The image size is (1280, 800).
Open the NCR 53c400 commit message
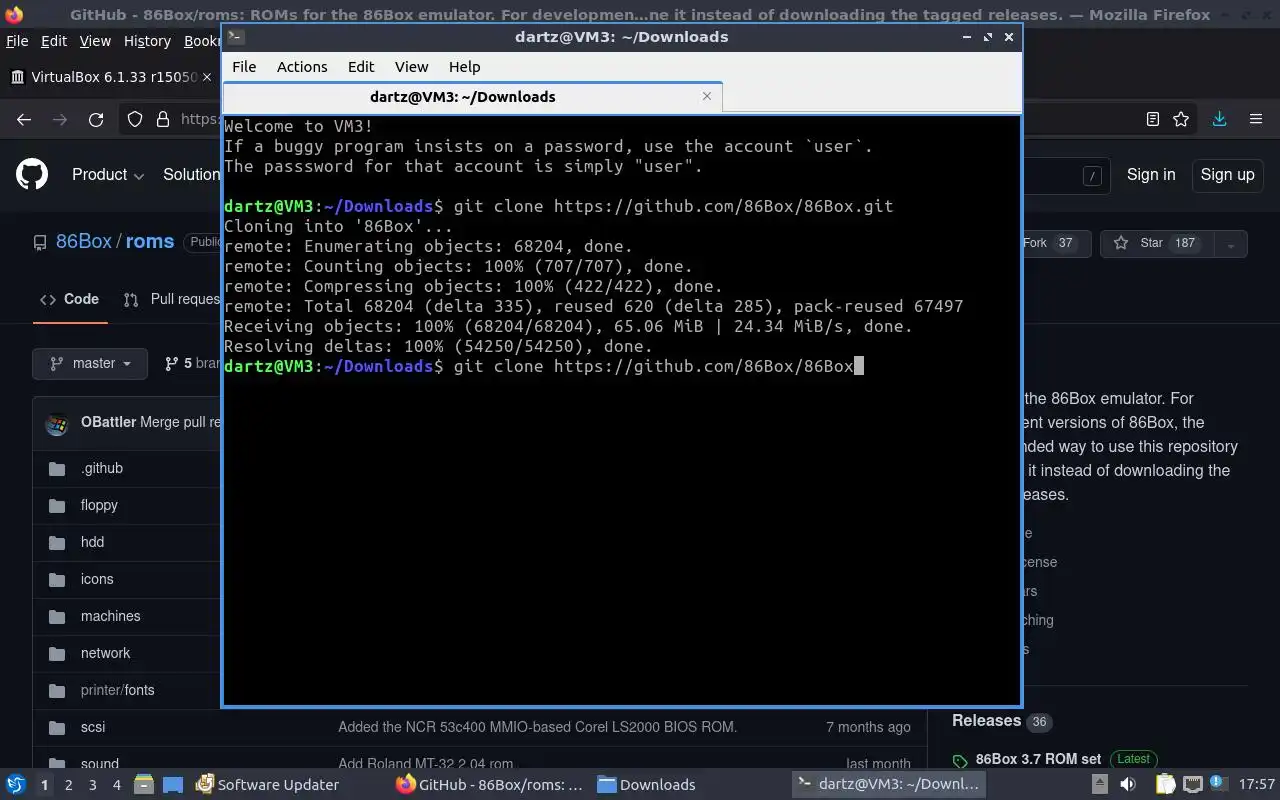537,727
